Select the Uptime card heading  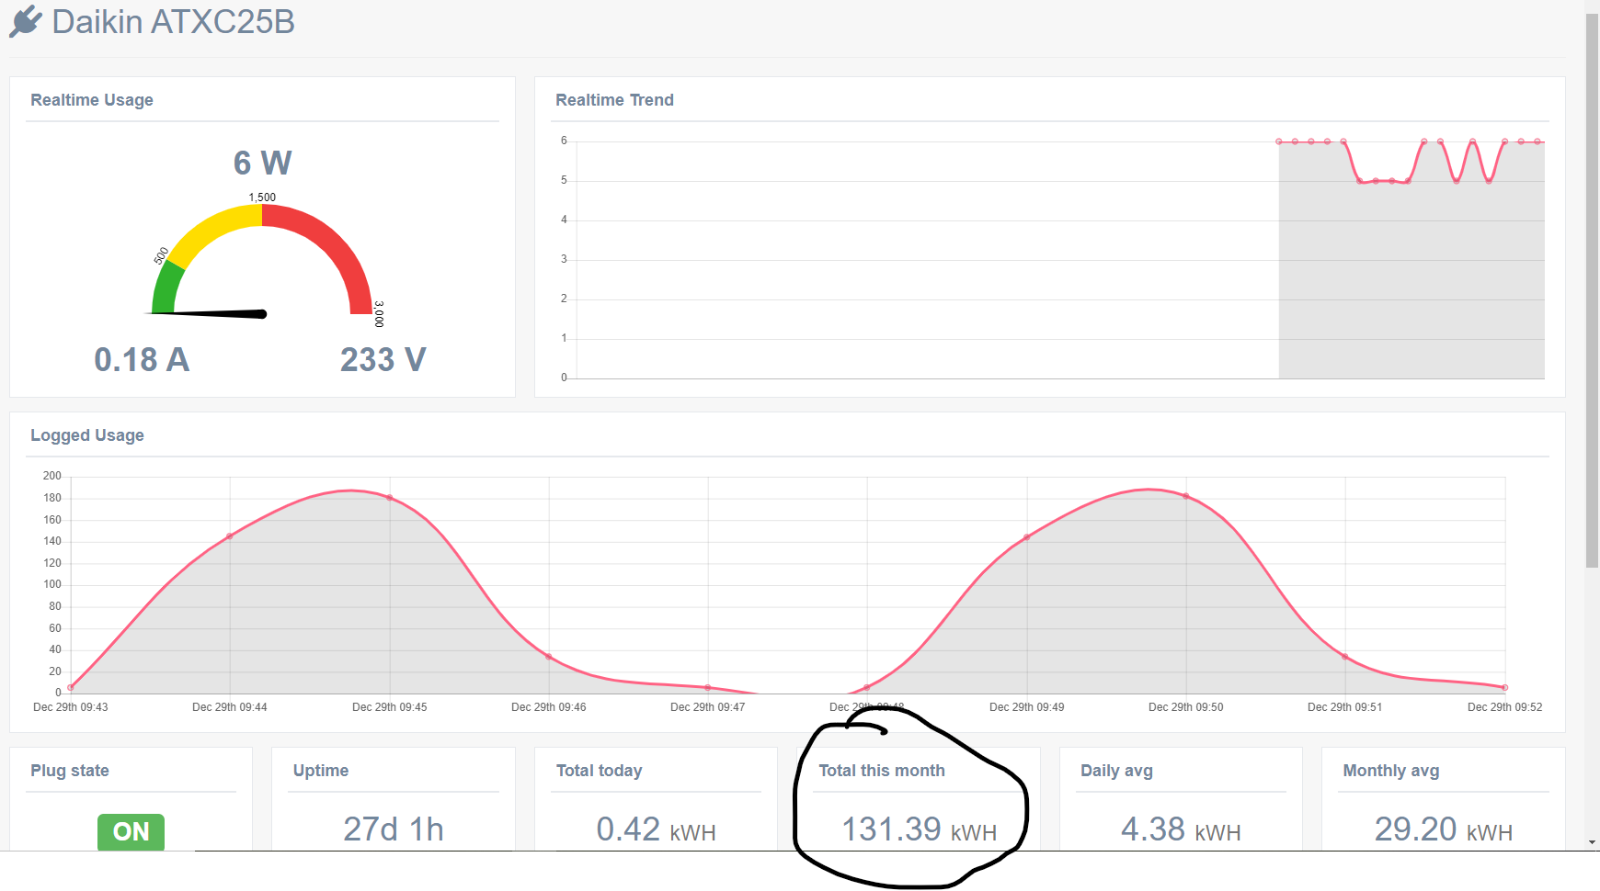point(321,771)
